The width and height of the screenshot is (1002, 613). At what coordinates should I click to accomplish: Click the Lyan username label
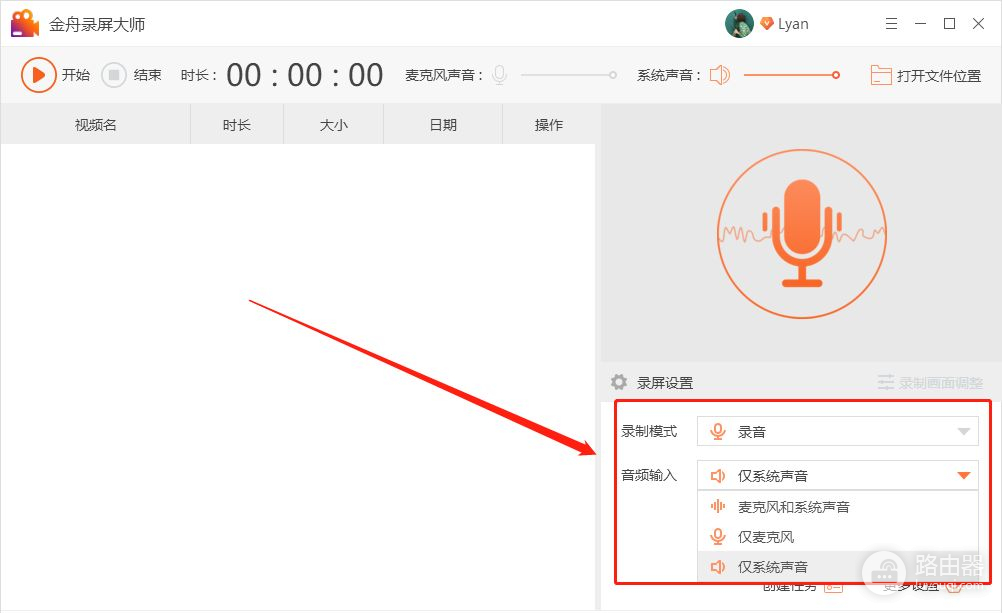click(x=793, y=24)
